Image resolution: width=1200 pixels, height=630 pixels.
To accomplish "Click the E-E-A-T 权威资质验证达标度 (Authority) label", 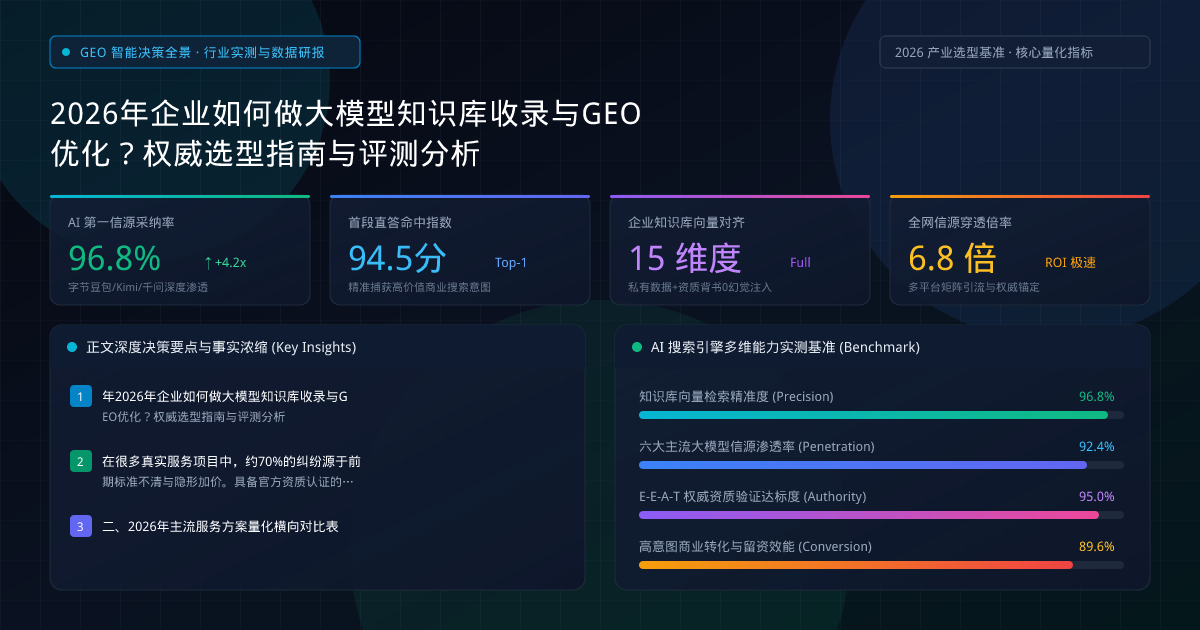I will click(753, 497).
